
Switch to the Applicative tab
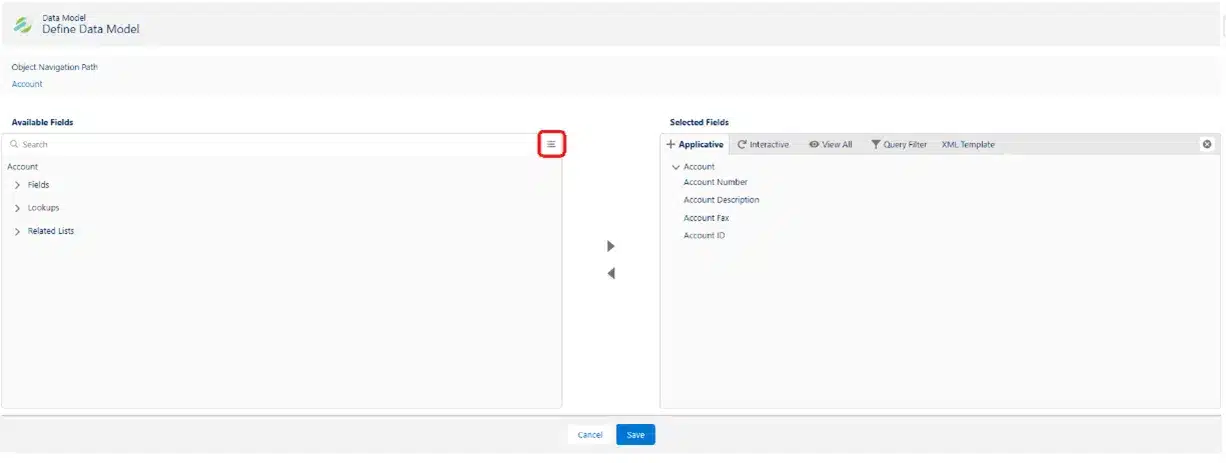point(695,145)
